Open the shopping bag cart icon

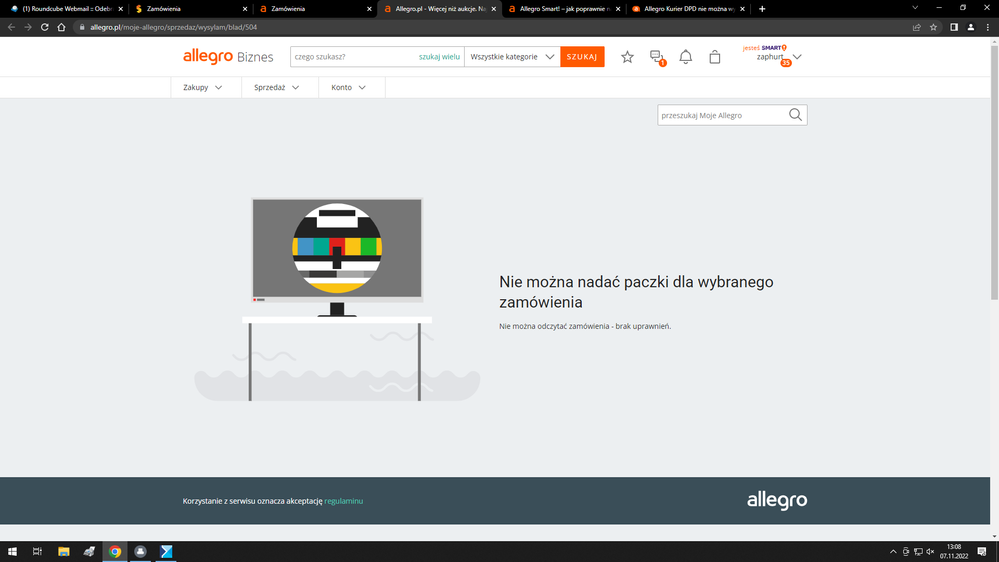(715, 57)
